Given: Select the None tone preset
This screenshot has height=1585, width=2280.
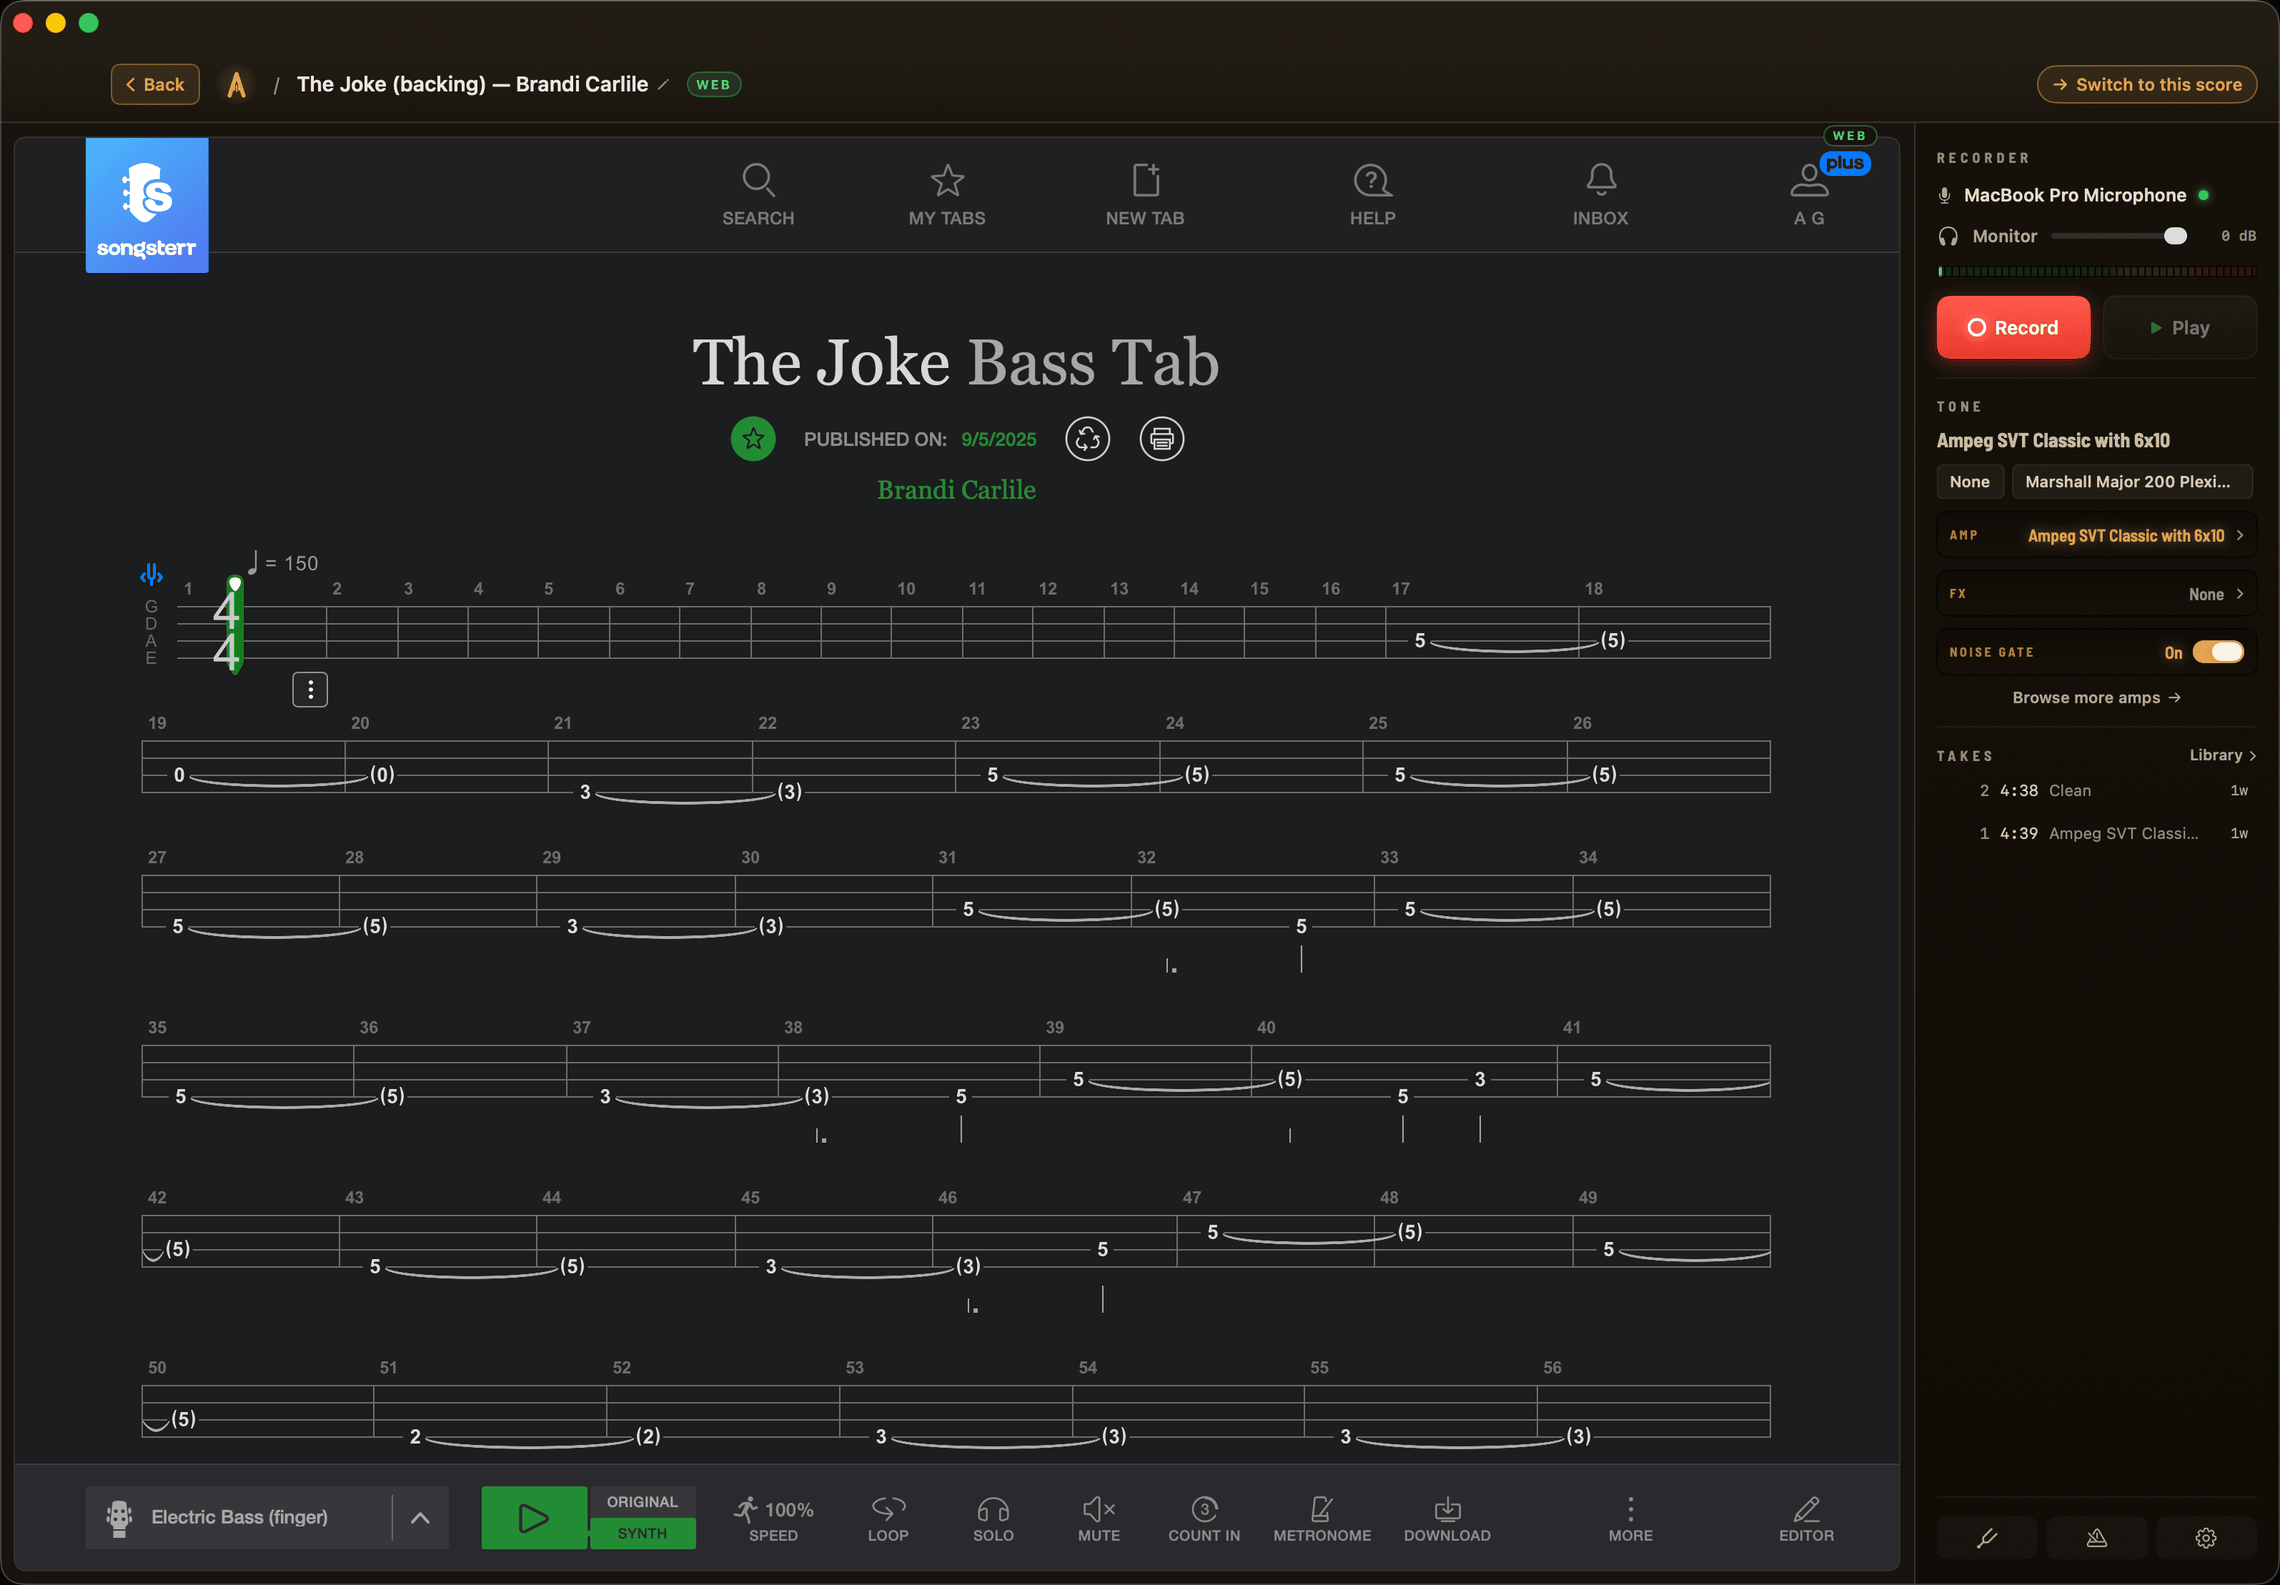Looking at the screenshot, I should [1969, 481].
